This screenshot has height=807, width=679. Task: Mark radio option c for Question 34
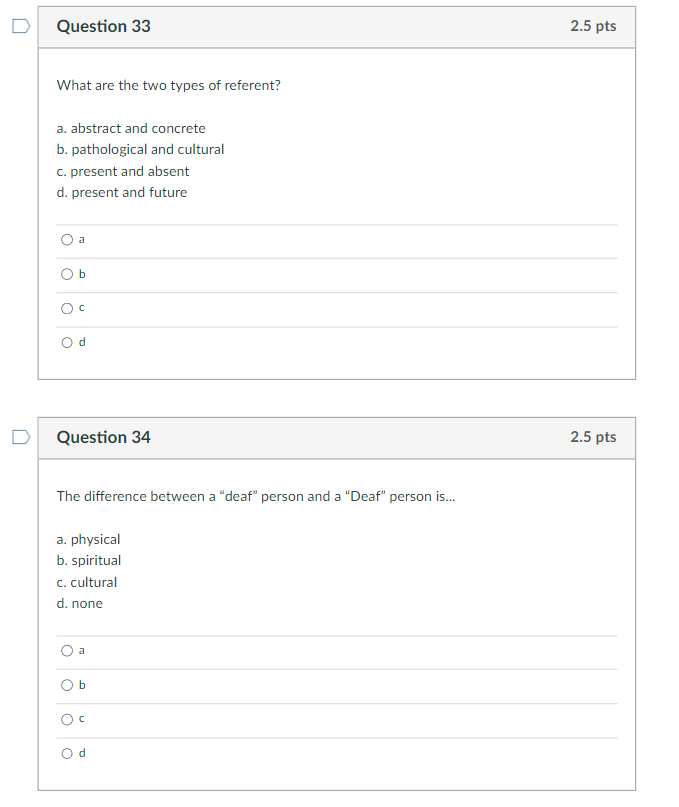click(67, 719)
